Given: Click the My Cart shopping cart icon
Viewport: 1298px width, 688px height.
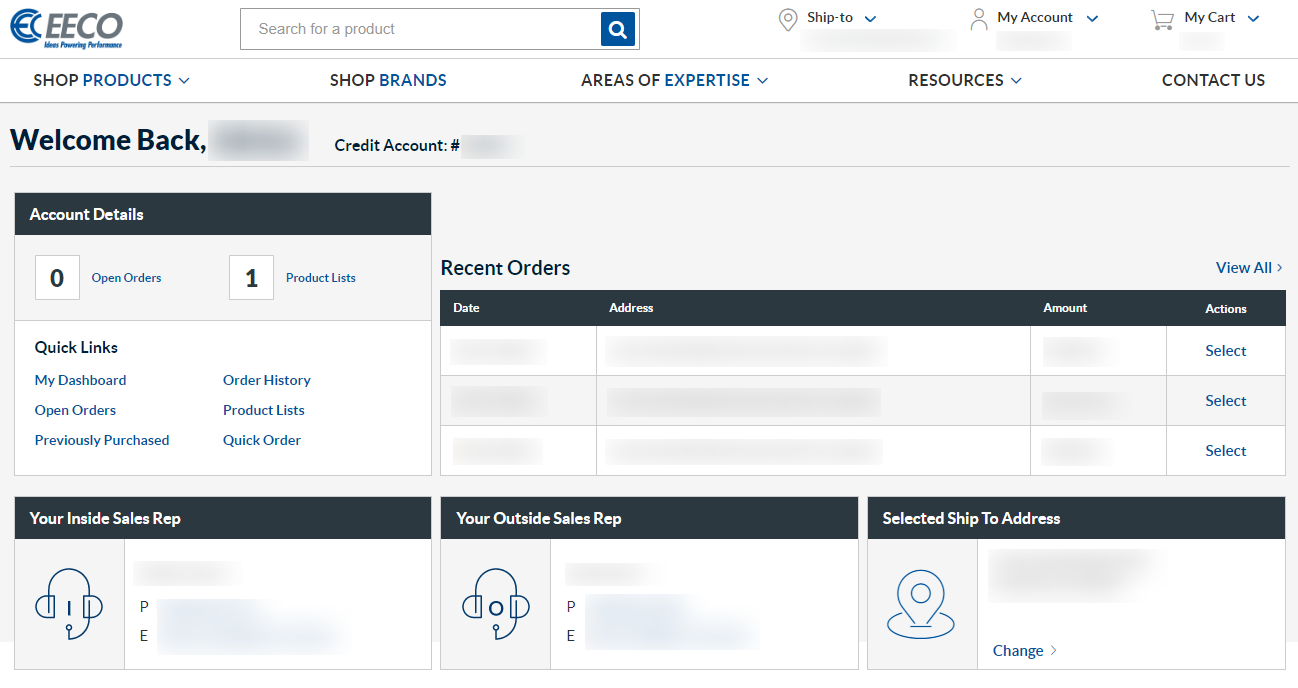Looking at the screenshot, I should tap(1162, 19).
